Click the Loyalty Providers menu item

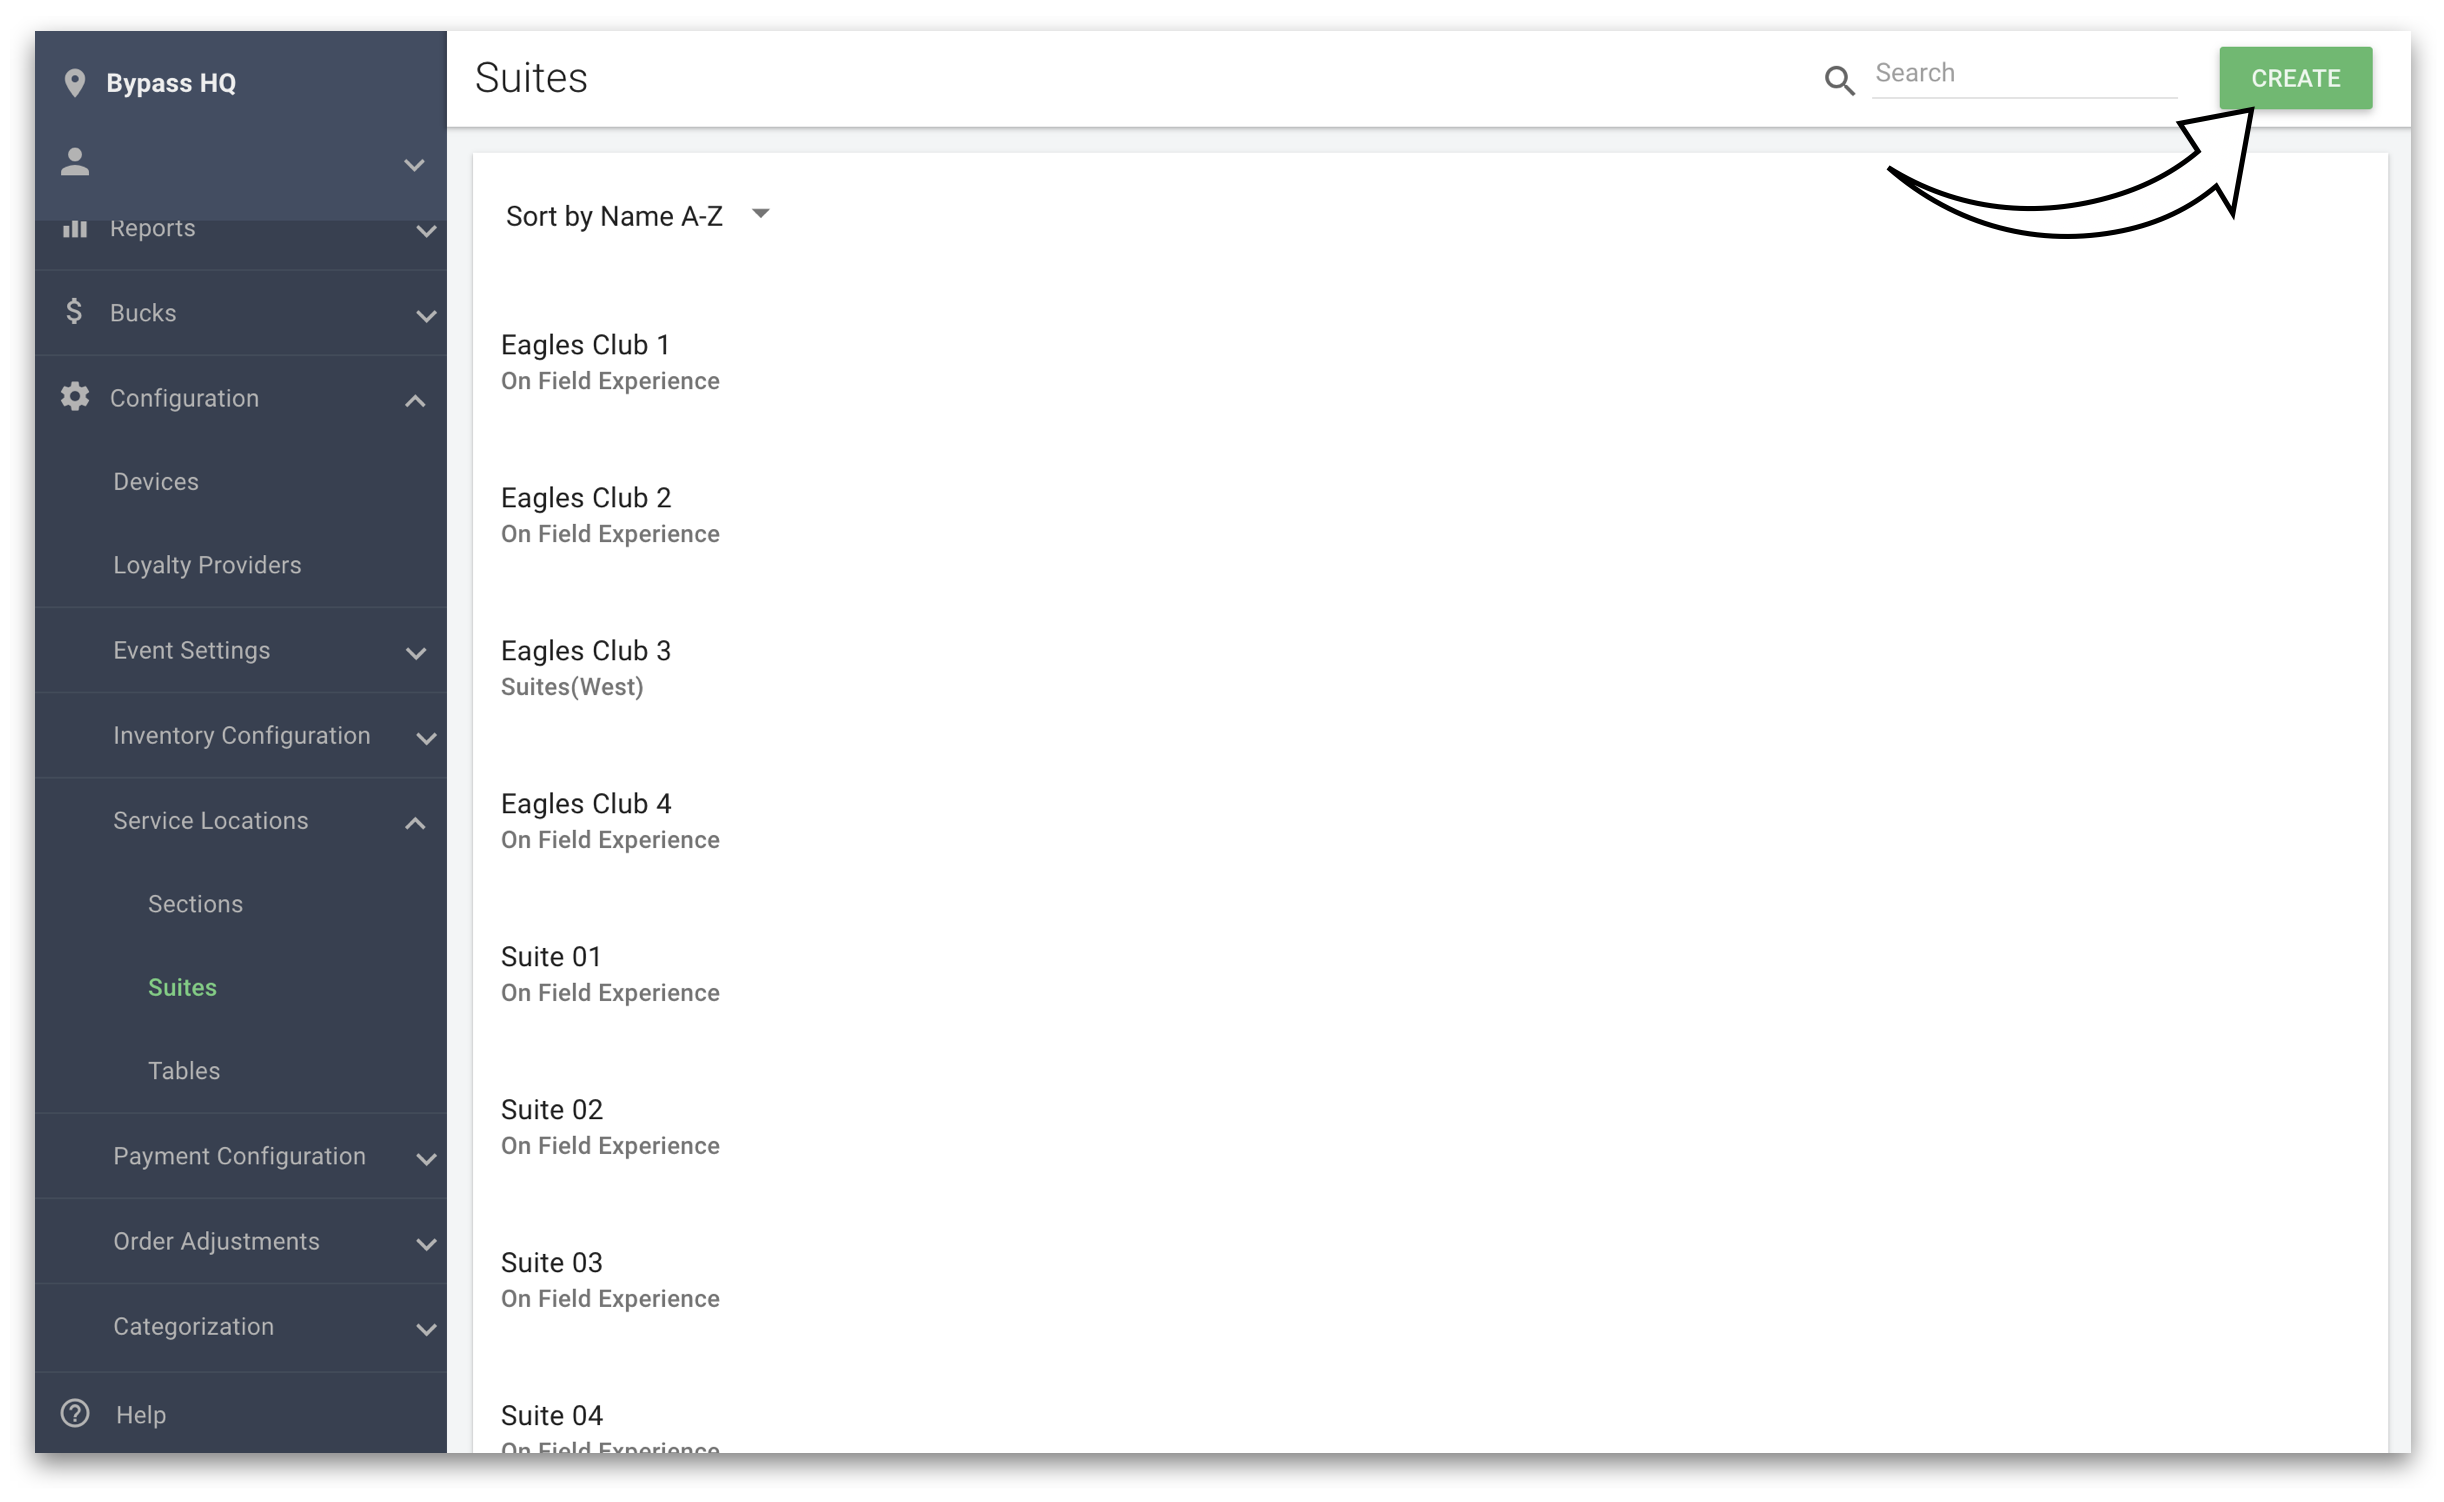pyautogui.click(x=208, y=566)
